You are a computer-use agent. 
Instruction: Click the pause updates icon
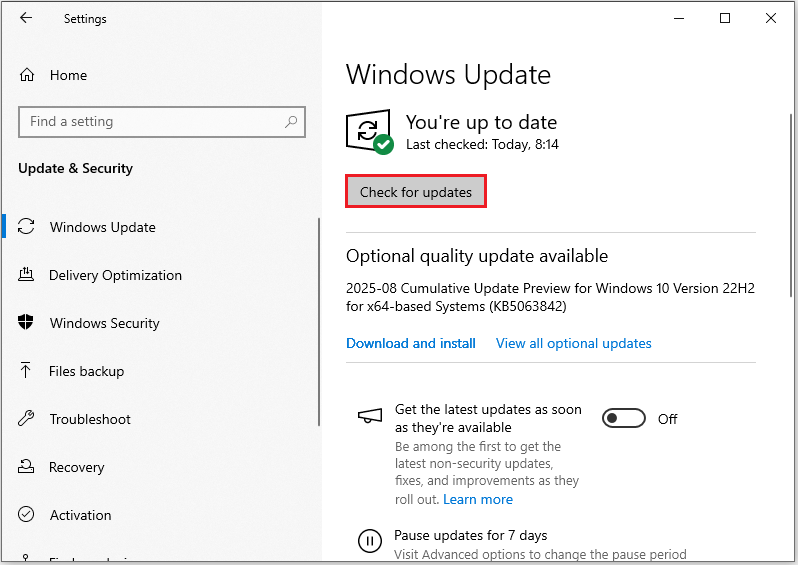tap(369, 541)
